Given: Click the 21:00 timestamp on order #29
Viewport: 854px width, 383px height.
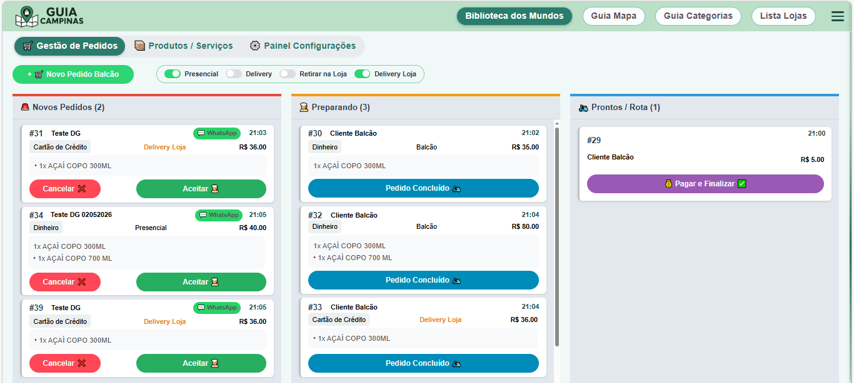Looking at the screenshot, I should pyautogui.click(x=816, y=133).
